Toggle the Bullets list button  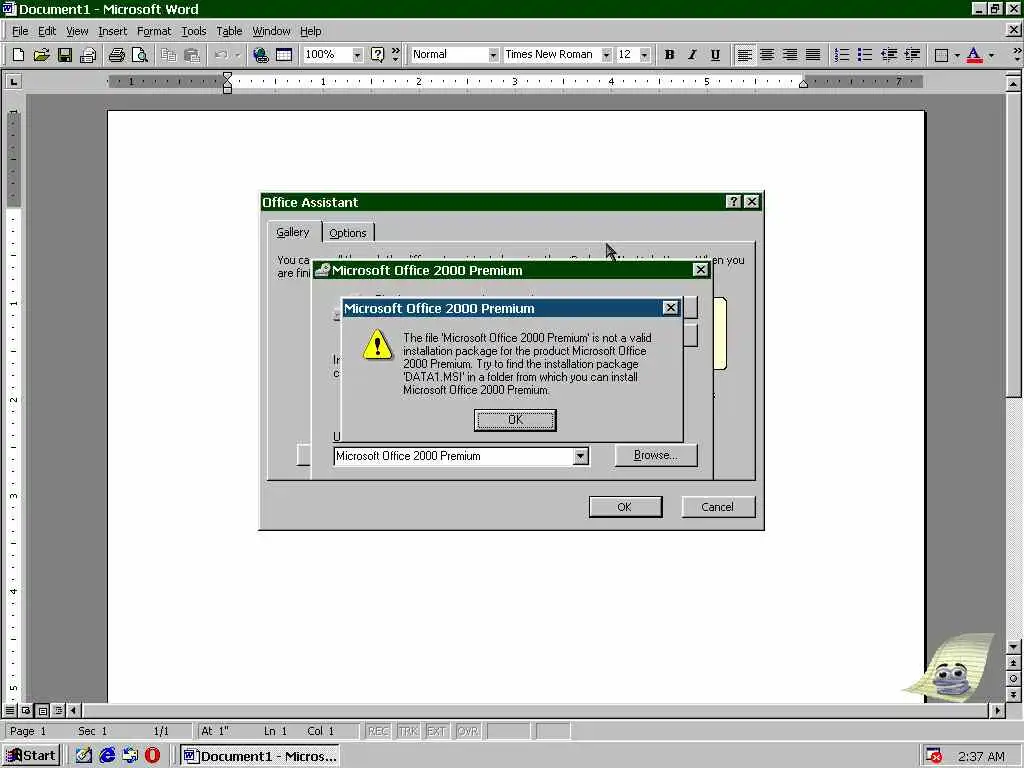point(865,55)
